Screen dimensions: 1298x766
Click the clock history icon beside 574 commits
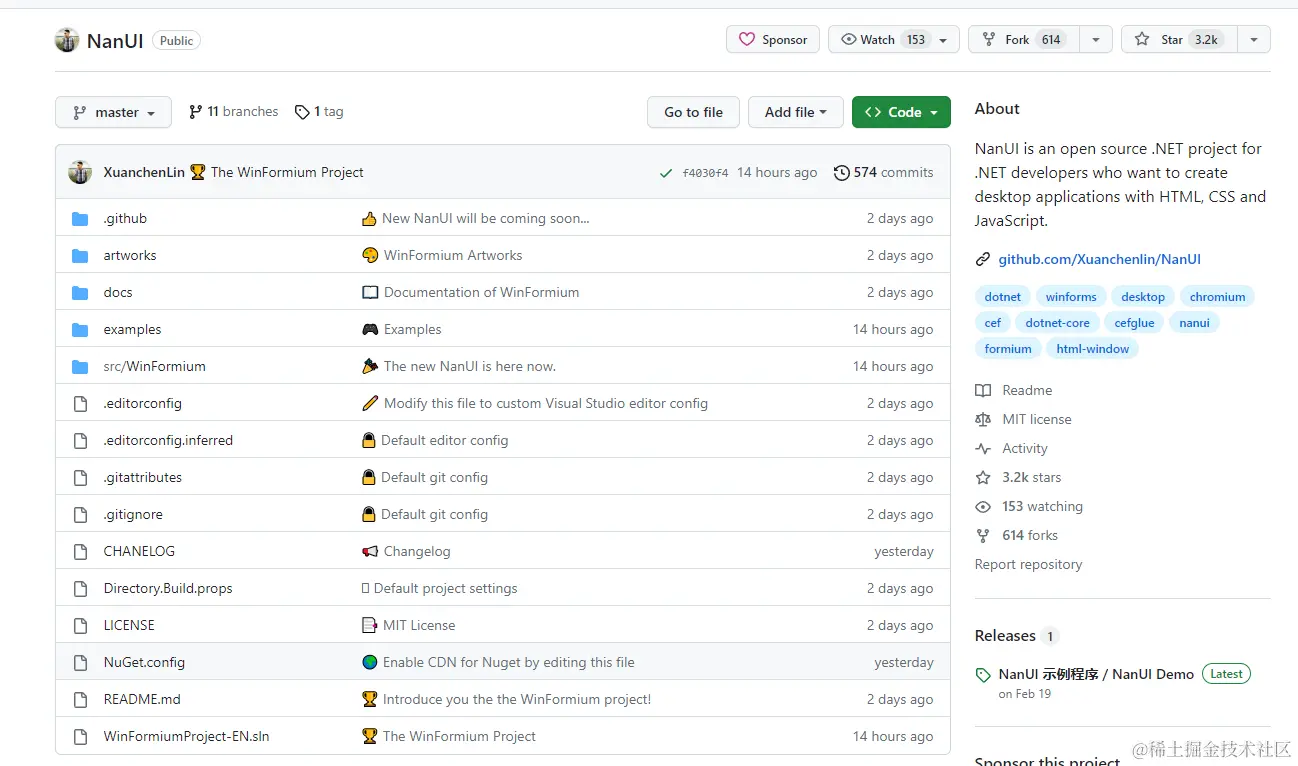pos(842,172)
